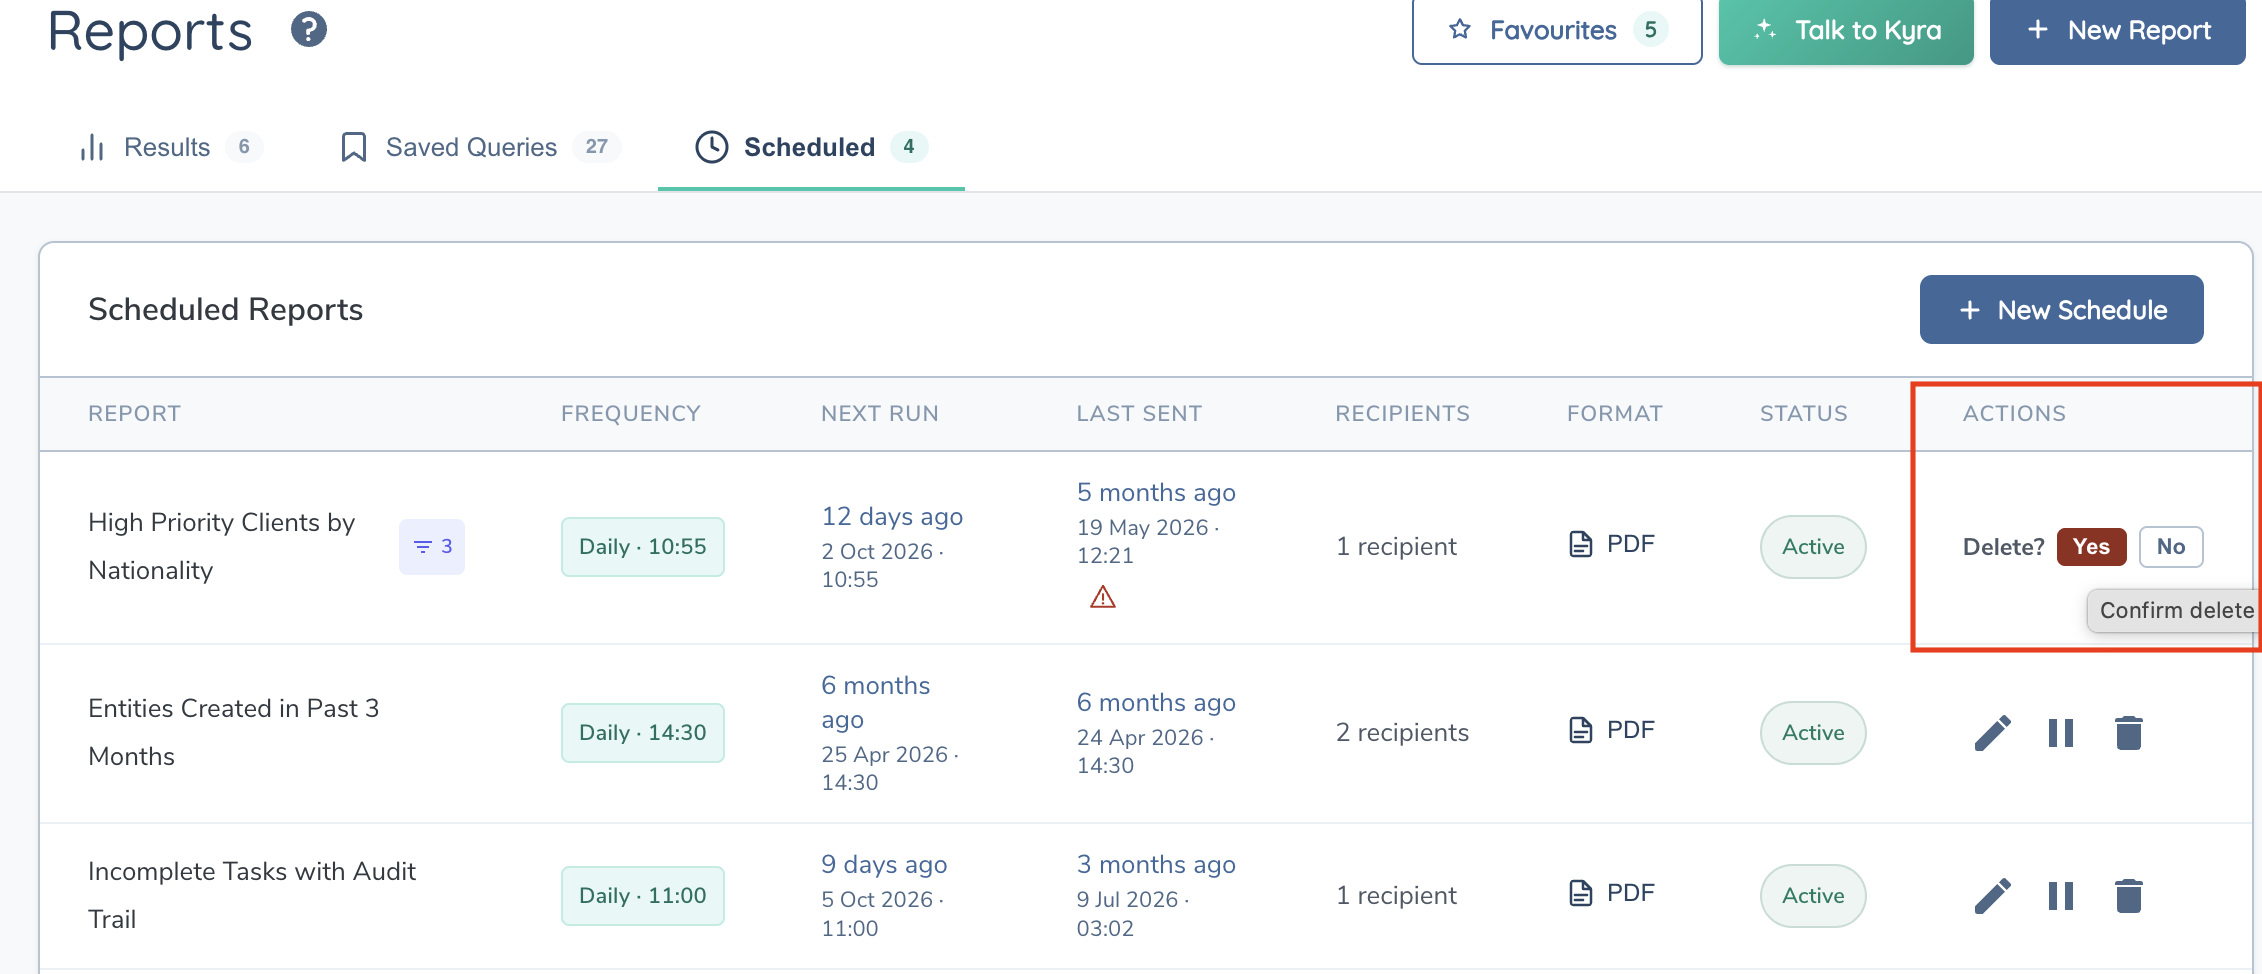Create a New Report
The height and width of the screenshot is (974, 2262).
pyautogui.click(x=2118, y=31)
